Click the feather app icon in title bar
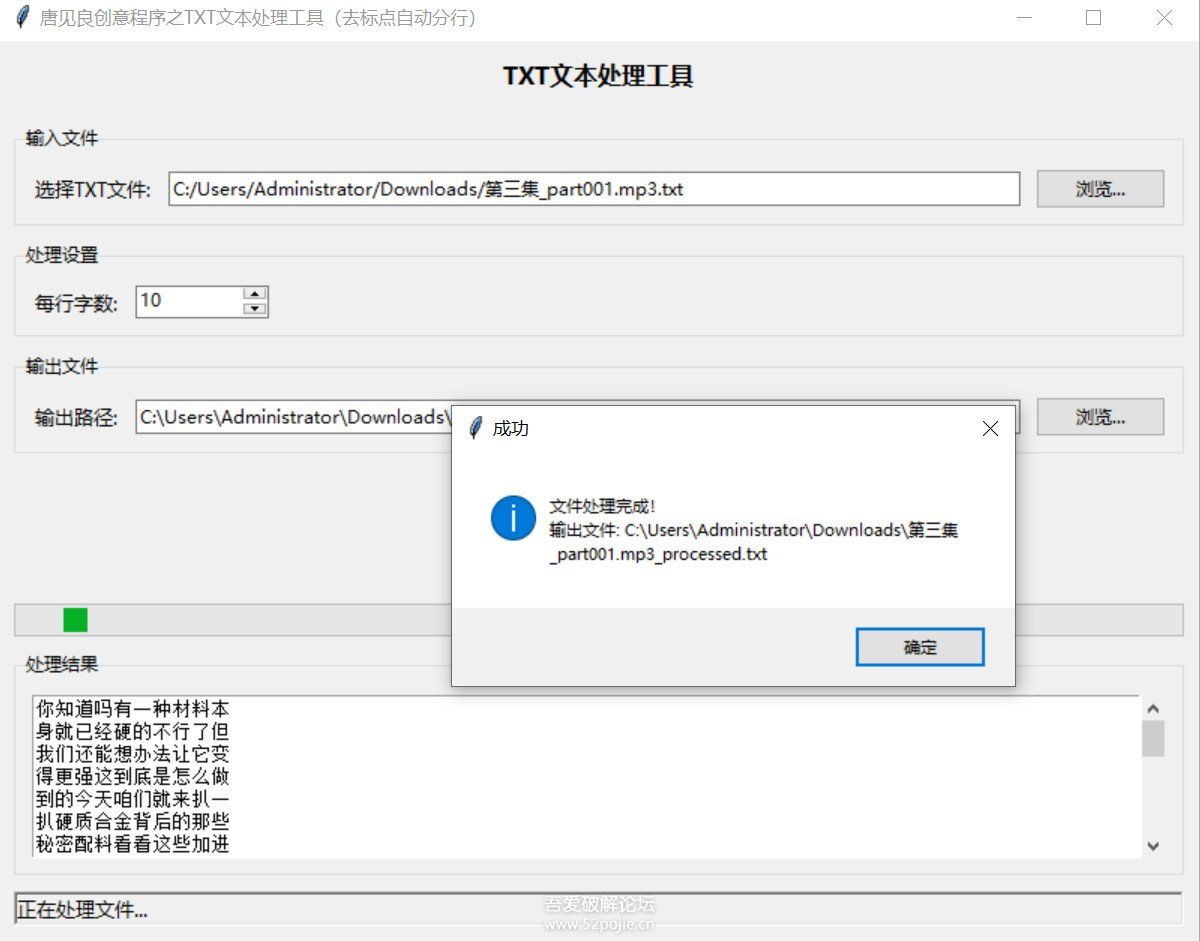1200x941 pixels. pos(21,18)
